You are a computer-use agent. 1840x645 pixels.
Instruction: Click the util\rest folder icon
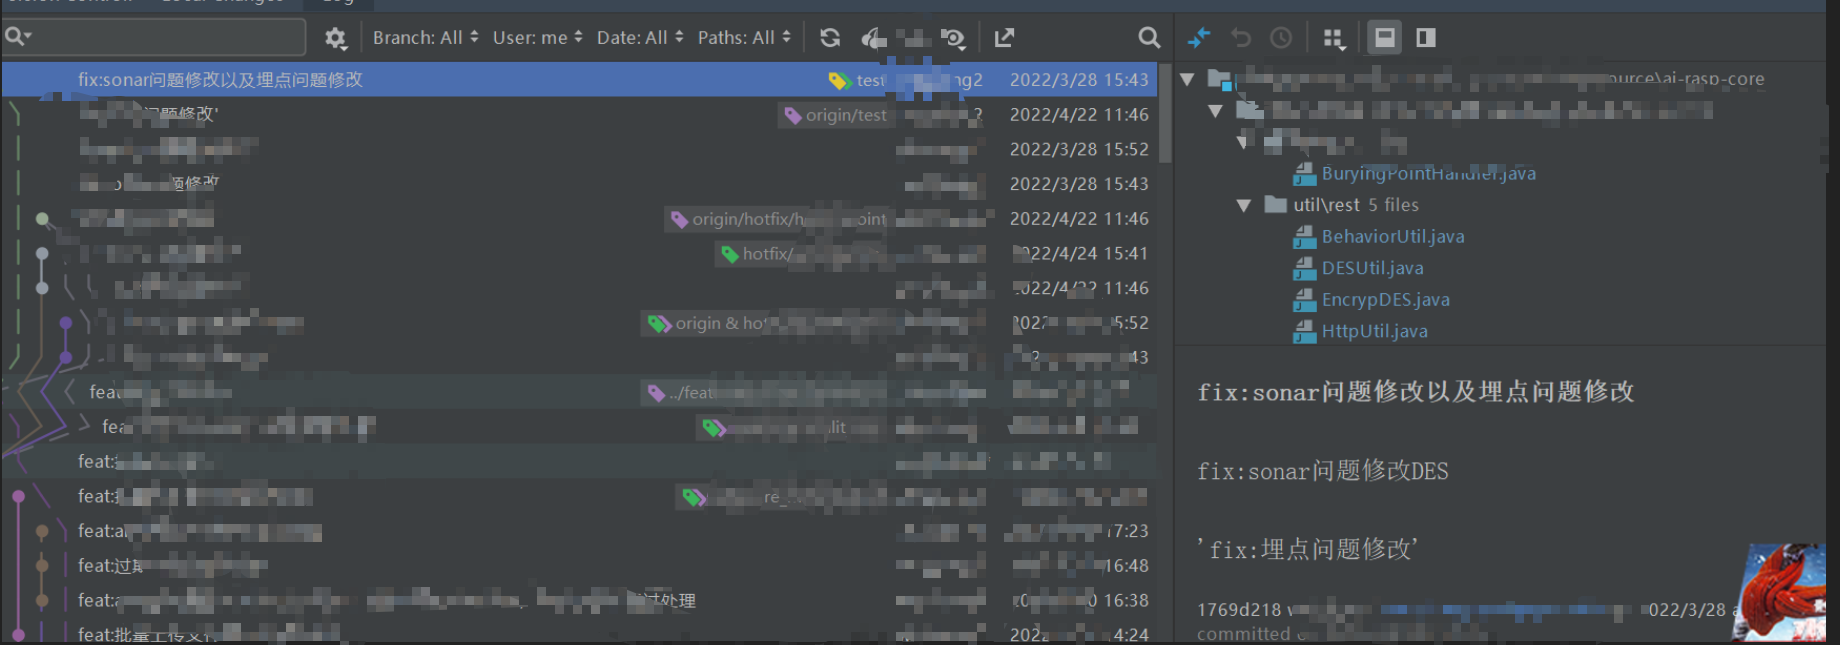[1275, 204]
